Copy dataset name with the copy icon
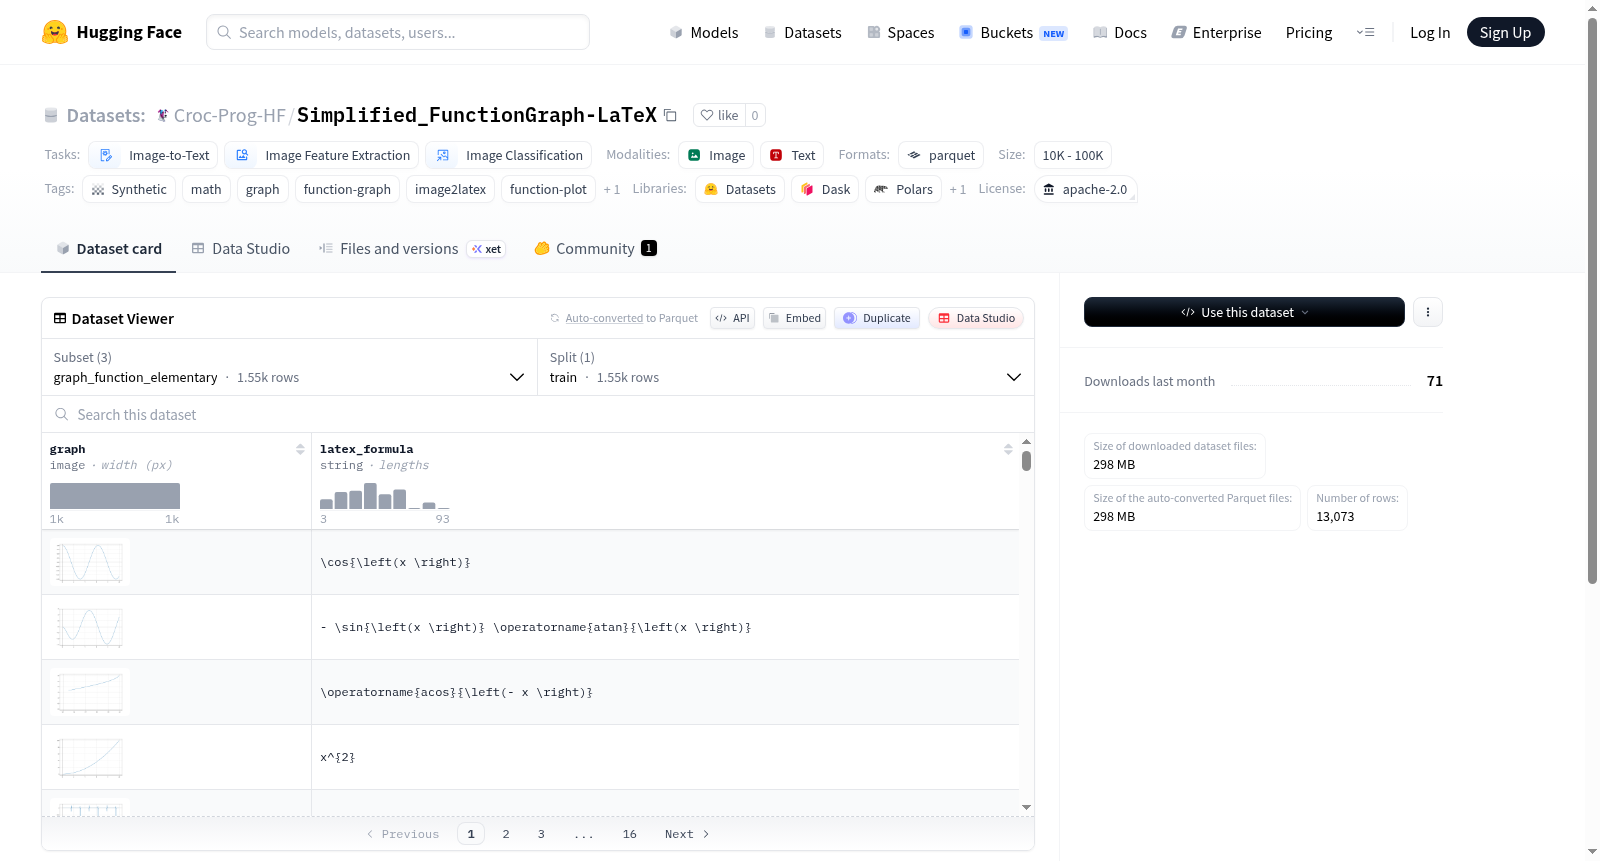The width and height of the screenshot is (1600, 861). click(671, 115)
